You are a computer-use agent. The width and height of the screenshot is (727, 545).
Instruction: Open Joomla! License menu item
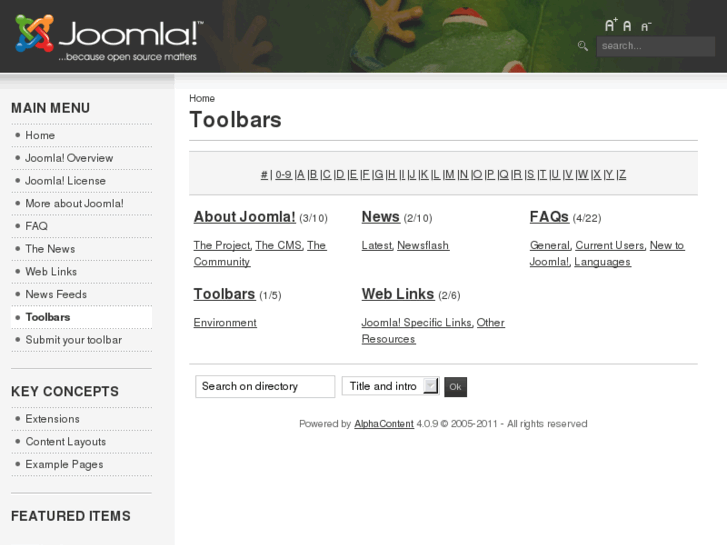click(x=65, y=181)
